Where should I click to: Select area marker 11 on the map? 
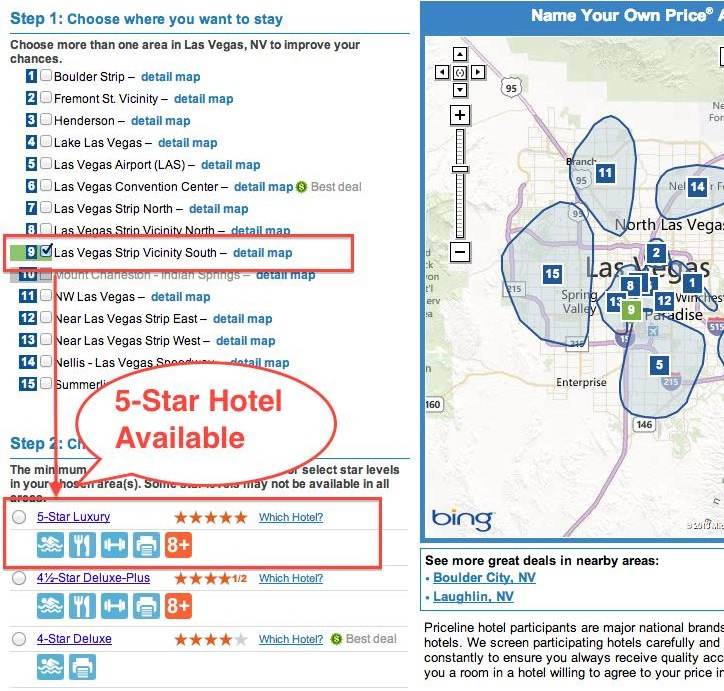(605, 173)
